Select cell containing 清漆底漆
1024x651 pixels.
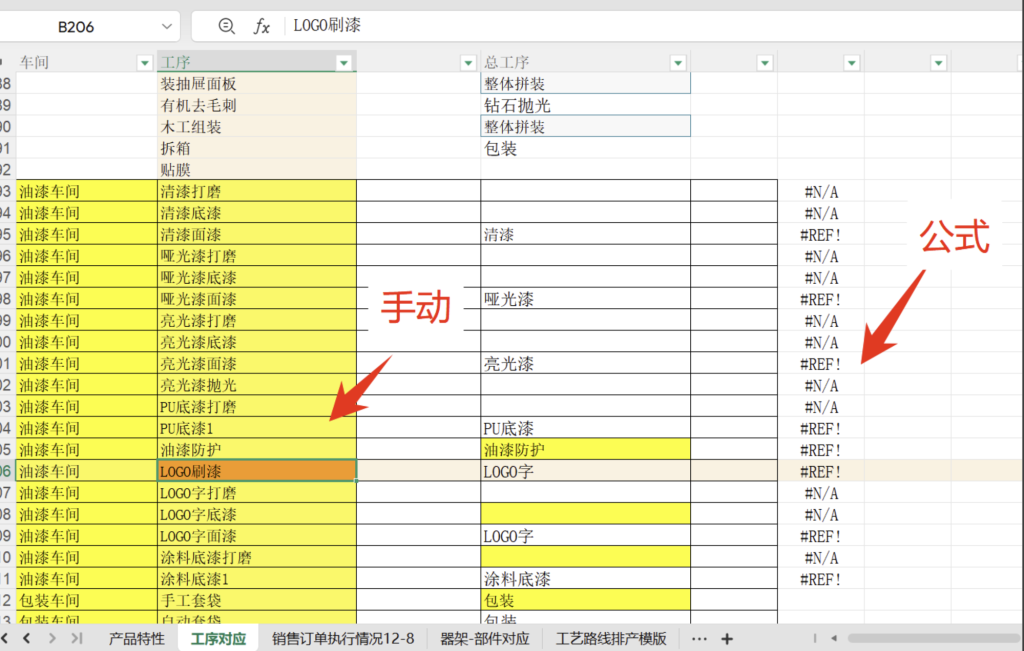pos(257,213)
